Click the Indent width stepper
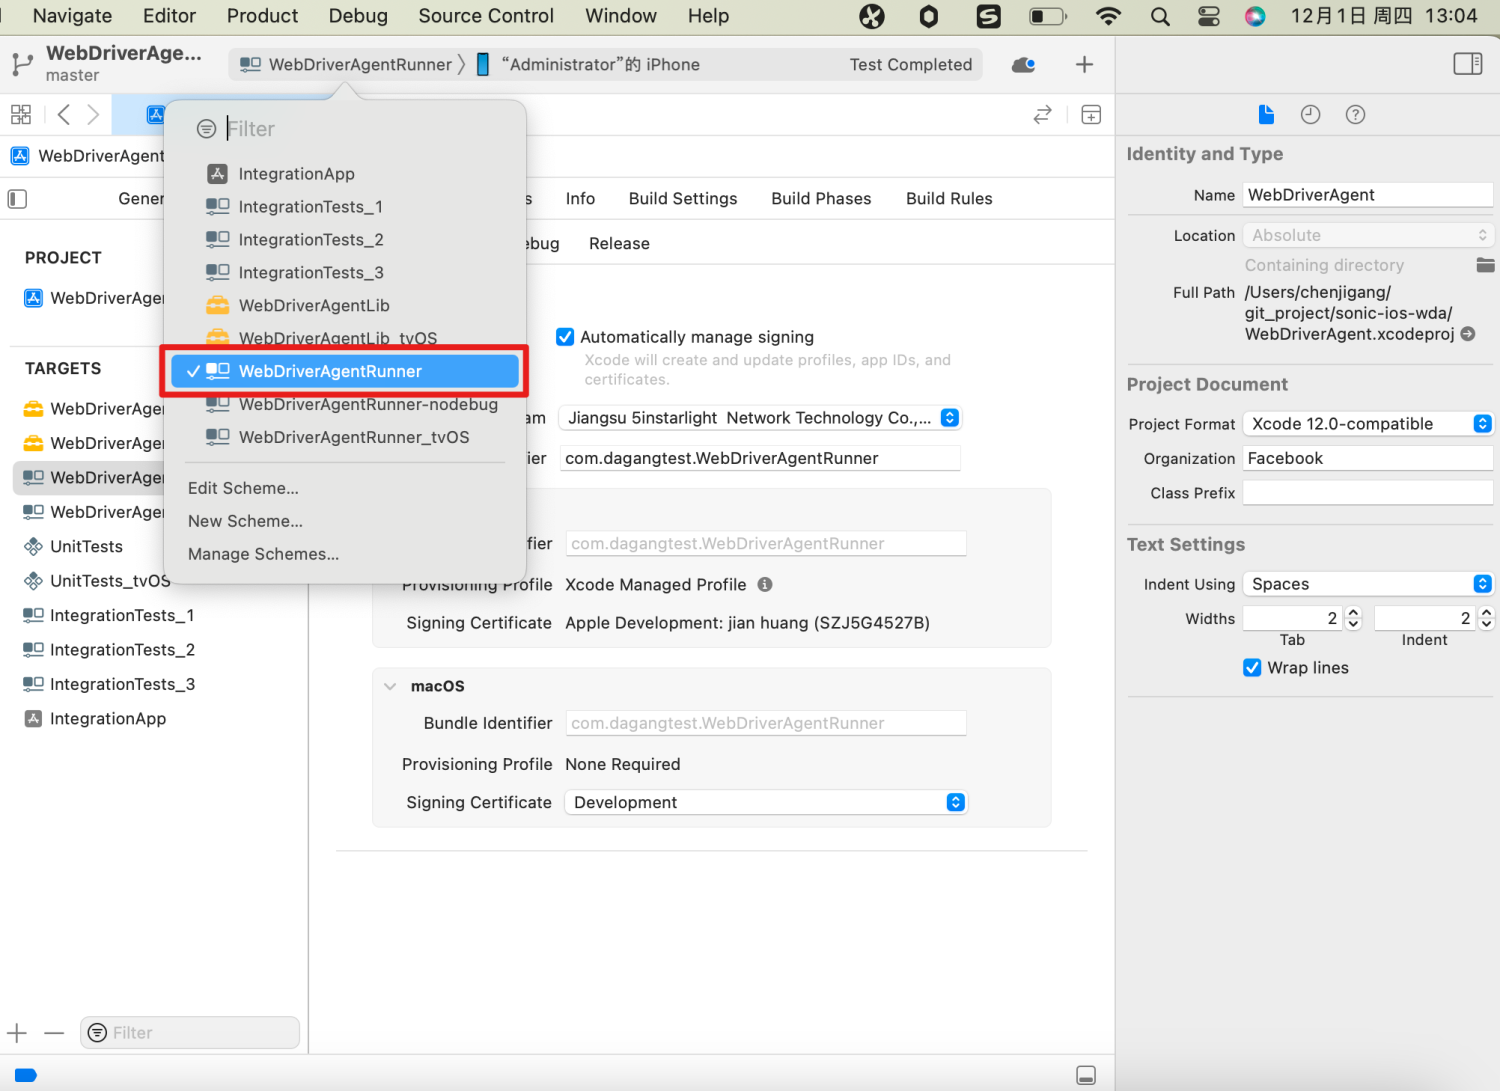 click(1486, 619)
